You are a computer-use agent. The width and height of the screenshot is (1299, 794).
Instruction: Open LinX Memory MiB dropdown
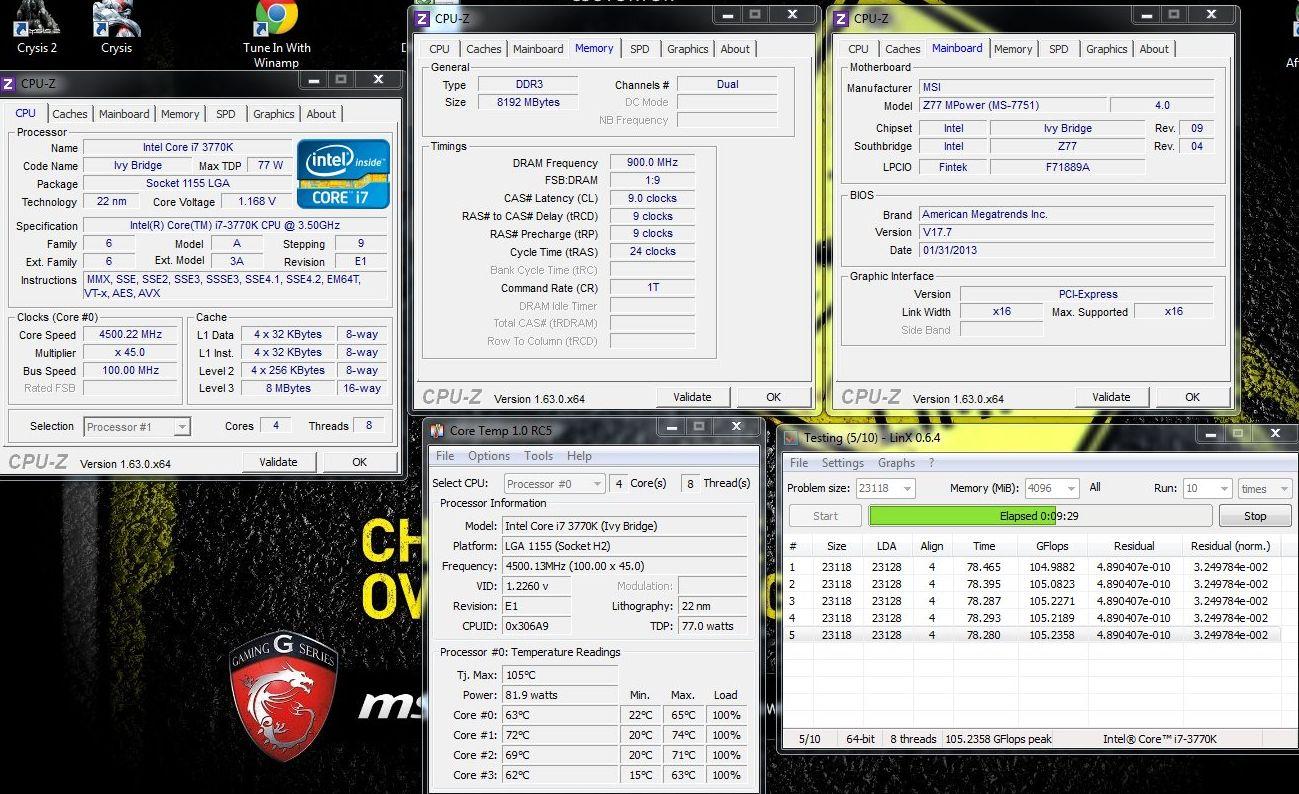click(x=1051, y=488)
